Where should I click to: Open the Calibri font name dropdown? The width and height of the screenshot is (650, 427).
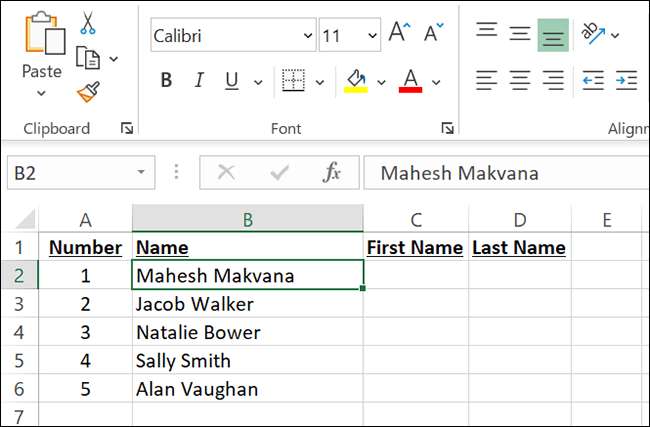click(x=307, y=36)
